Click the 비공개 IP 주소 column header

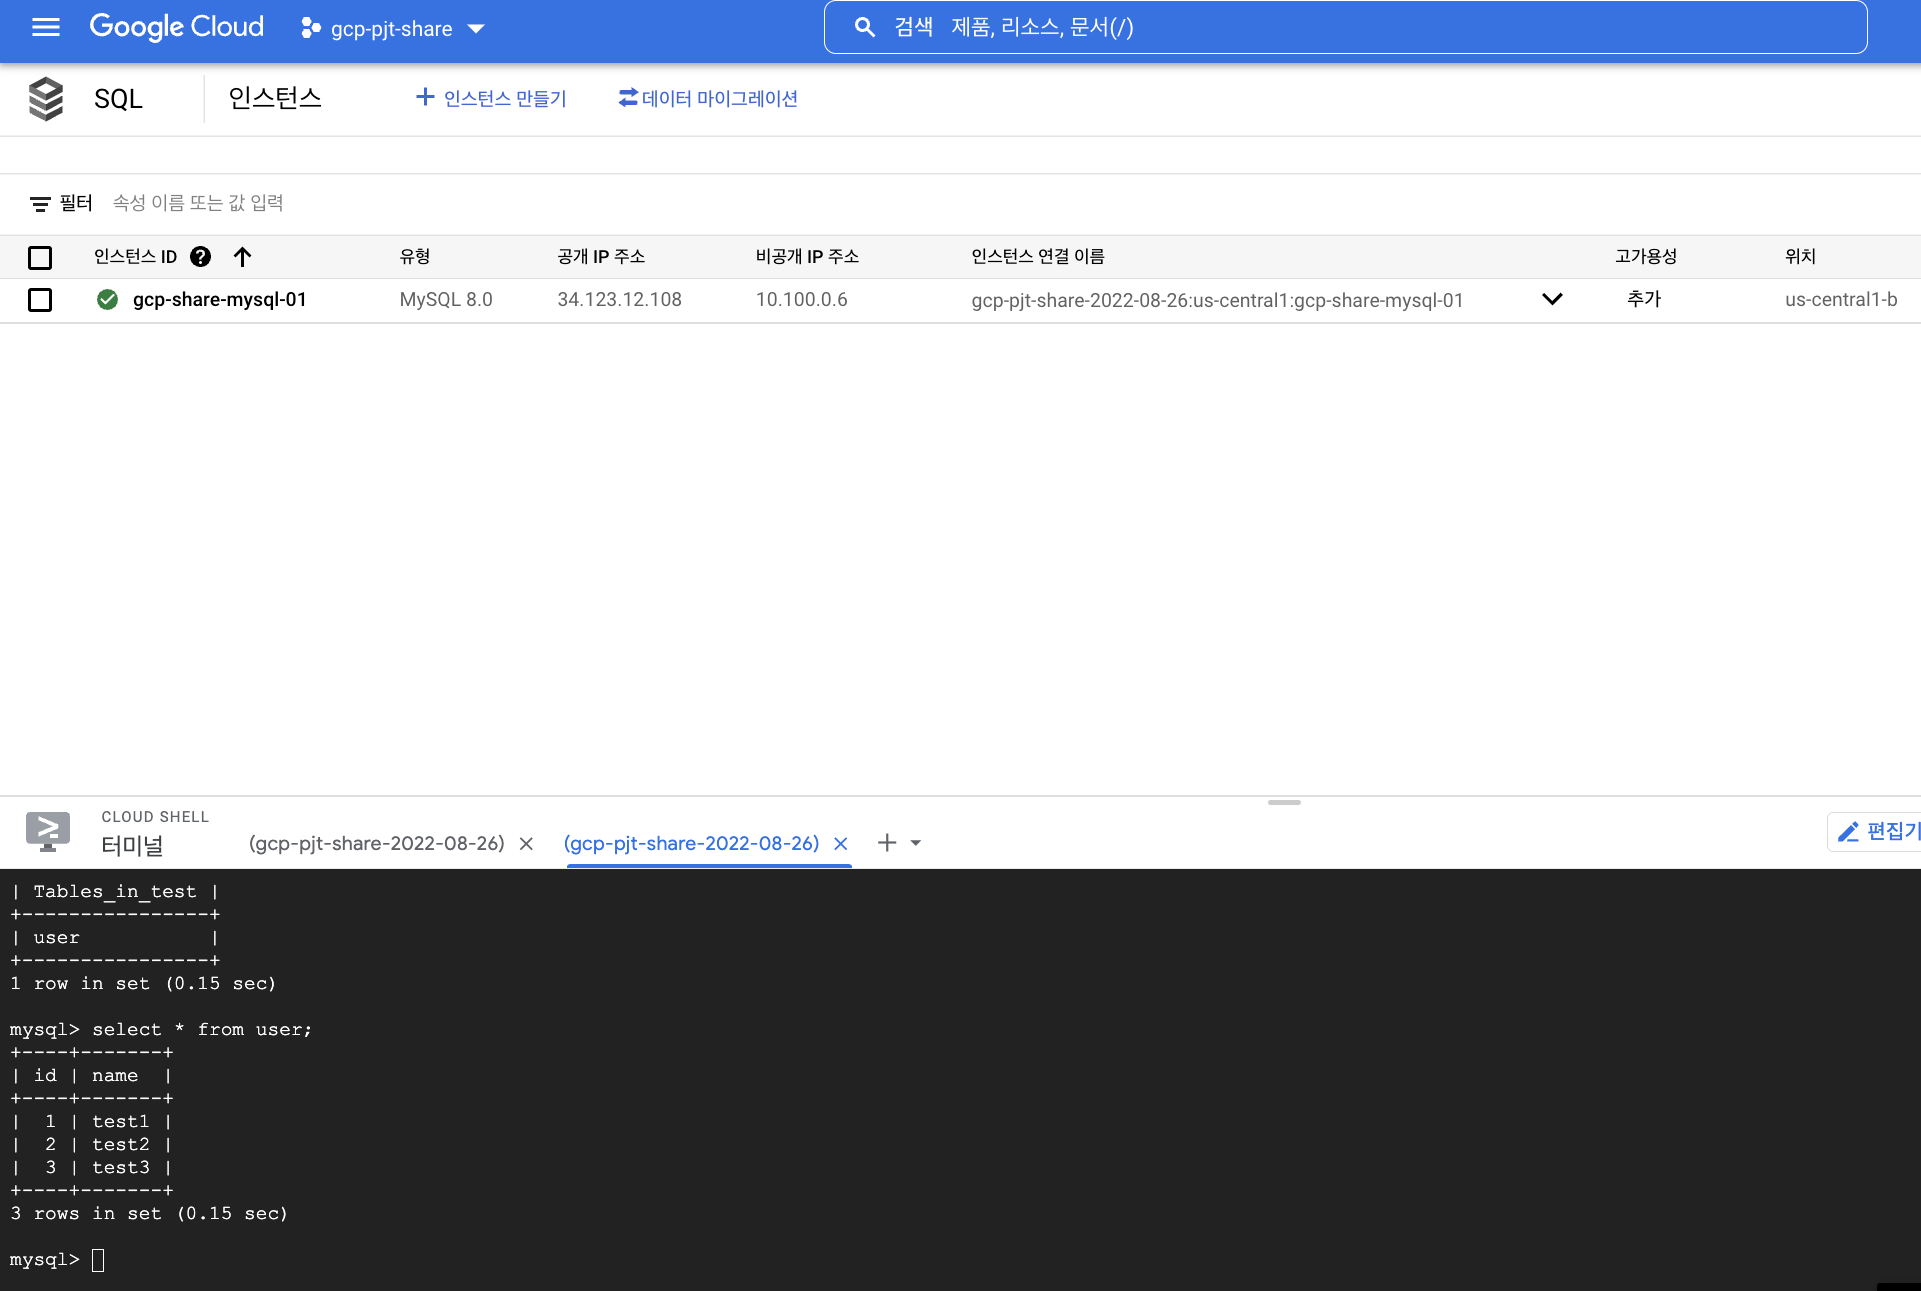click(x=807, y=257)
